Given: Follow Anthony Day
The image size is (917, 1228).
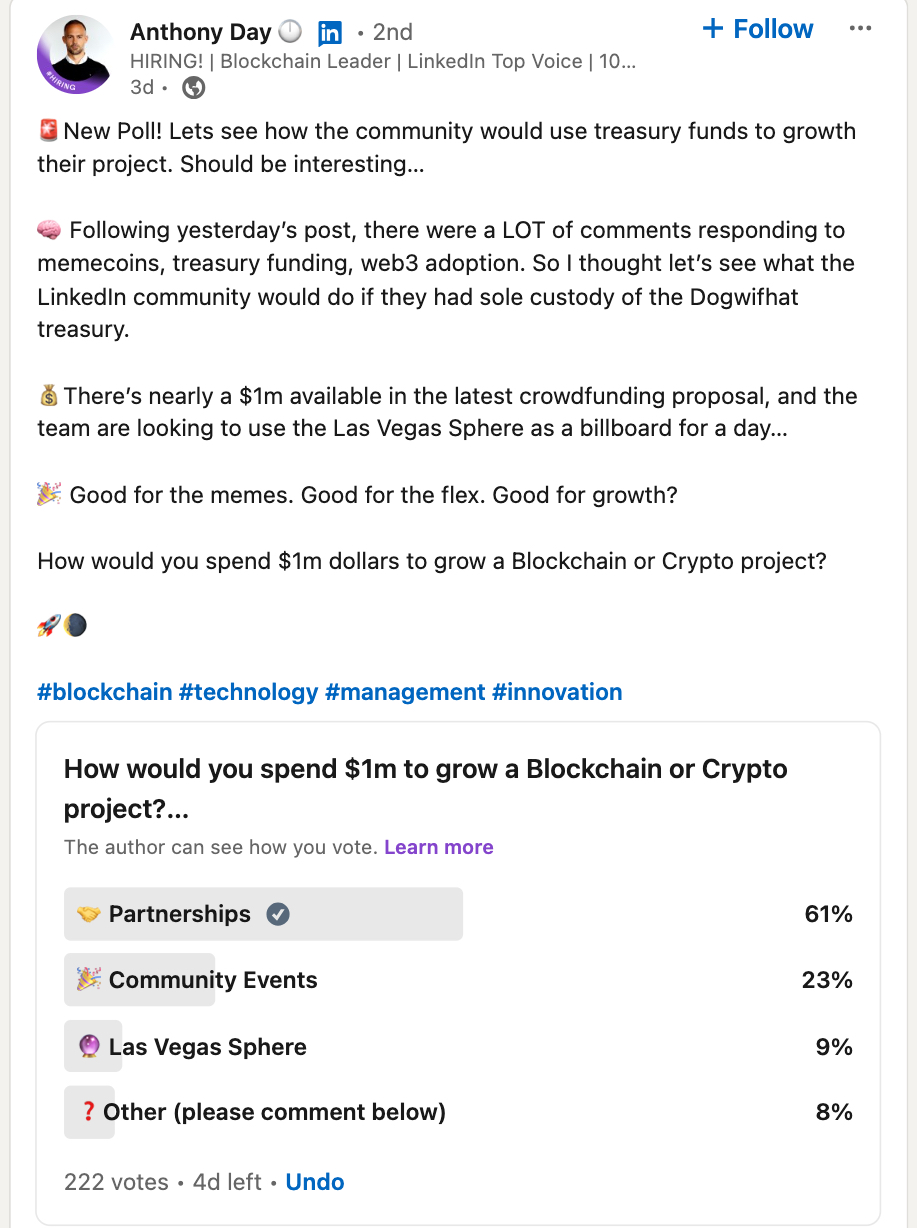Looking at the screenshot, I should 758,29.
